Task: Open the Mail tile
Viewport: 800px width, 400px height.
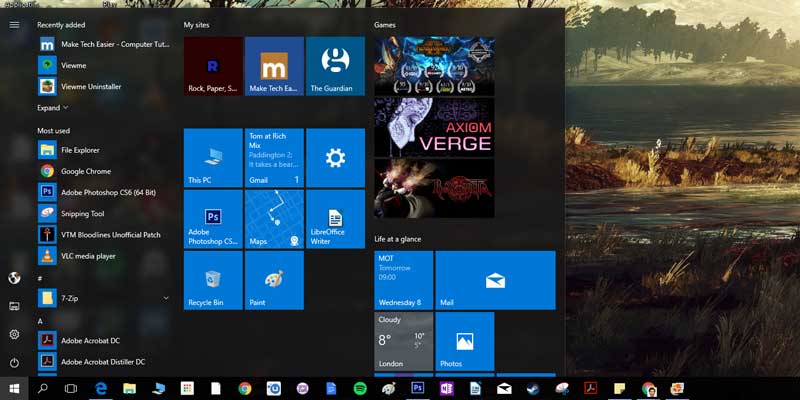Action: coord(495,280)
